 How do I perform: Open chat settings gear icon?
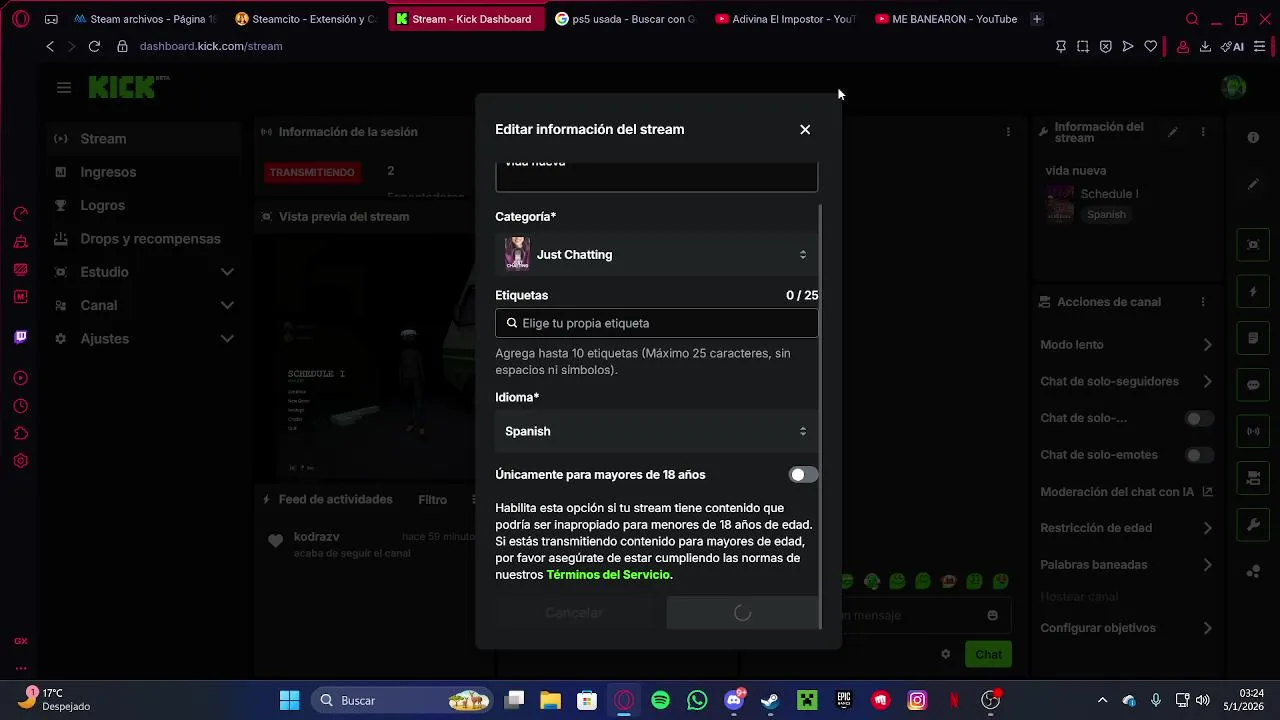click(945, 654)
